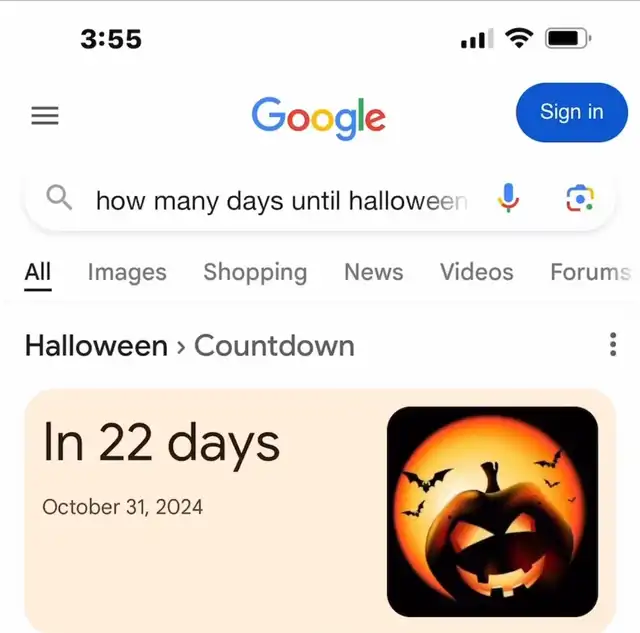Switch to the Images tab
Screen dimensions: 640x633
[x=127, y=272]
